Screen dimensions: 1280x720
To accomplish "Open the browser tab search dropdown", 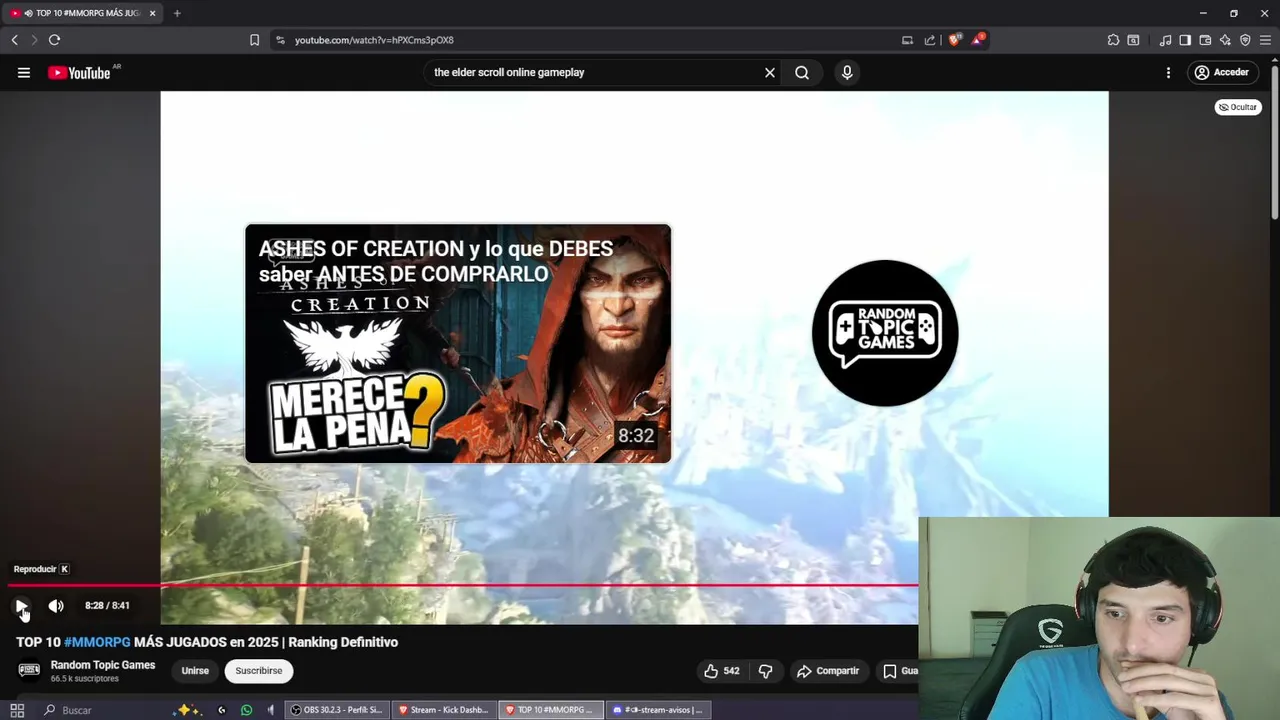I will tap(1133, 40).
